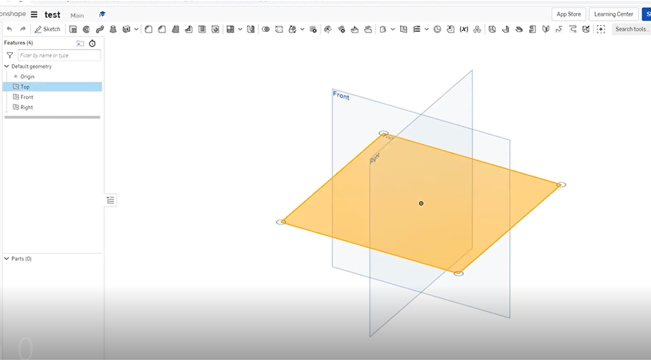Click the Mirror tool icon
Viewport: 651px width, 360px height.
click(x=251, y=29)
